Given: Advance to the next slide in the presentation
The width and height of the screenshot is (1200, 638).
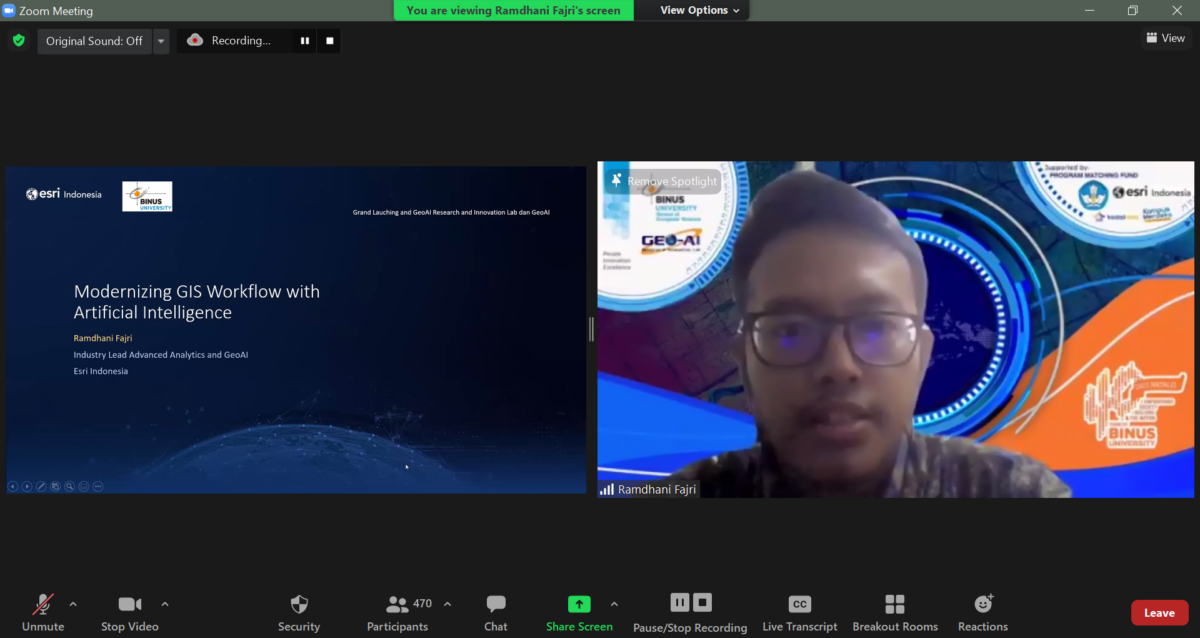Looking at the screenshot, I should [x=27, y=487].
